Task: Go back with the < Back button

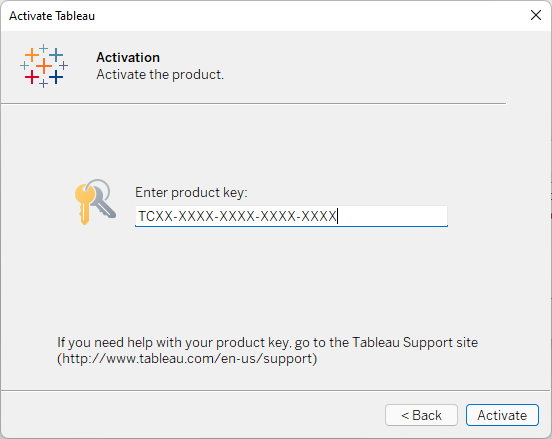Action: click(421, 415)
